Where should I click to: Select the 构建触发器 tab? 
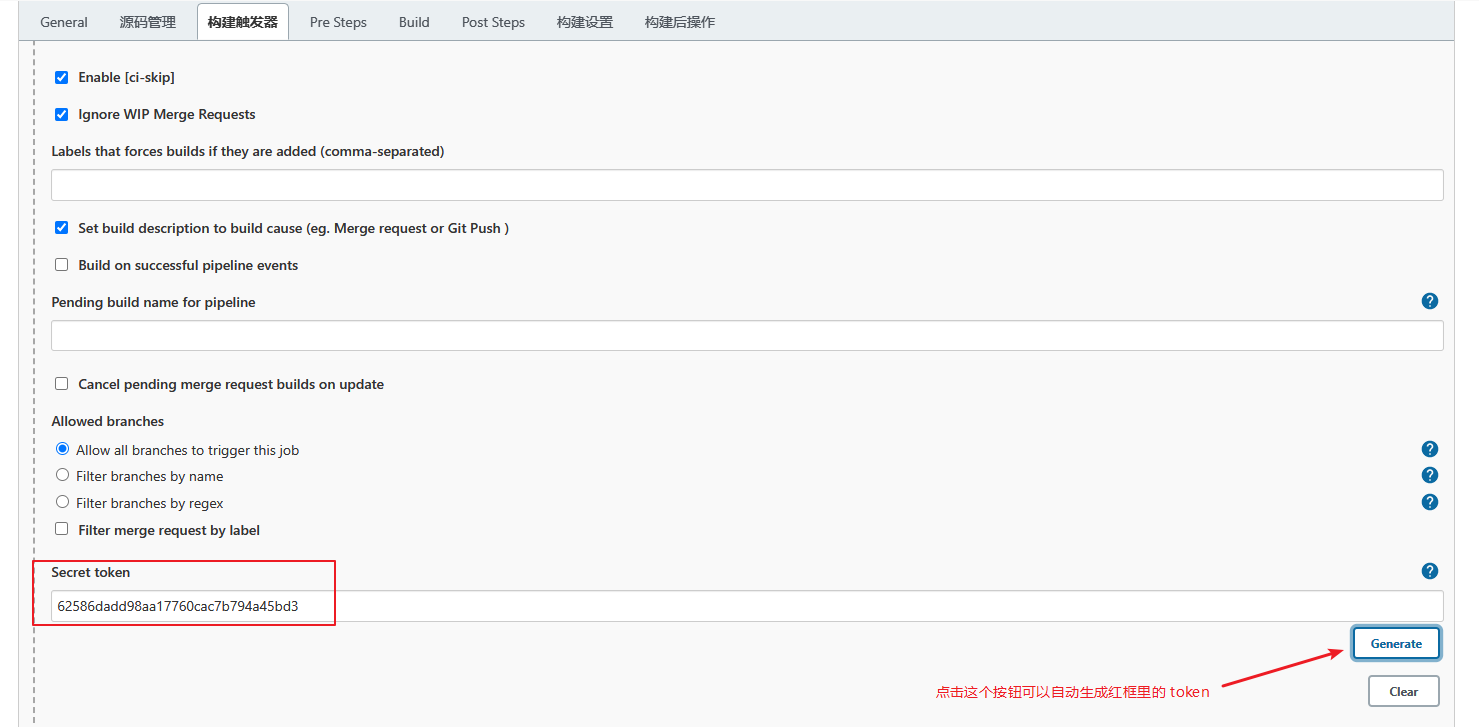click(x=243, y=22)
